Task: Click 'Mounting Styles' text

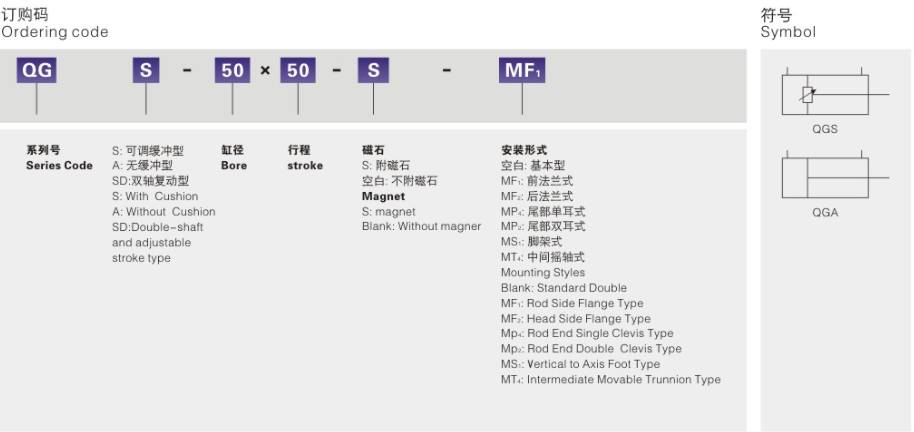Action: tap(543, 272)
